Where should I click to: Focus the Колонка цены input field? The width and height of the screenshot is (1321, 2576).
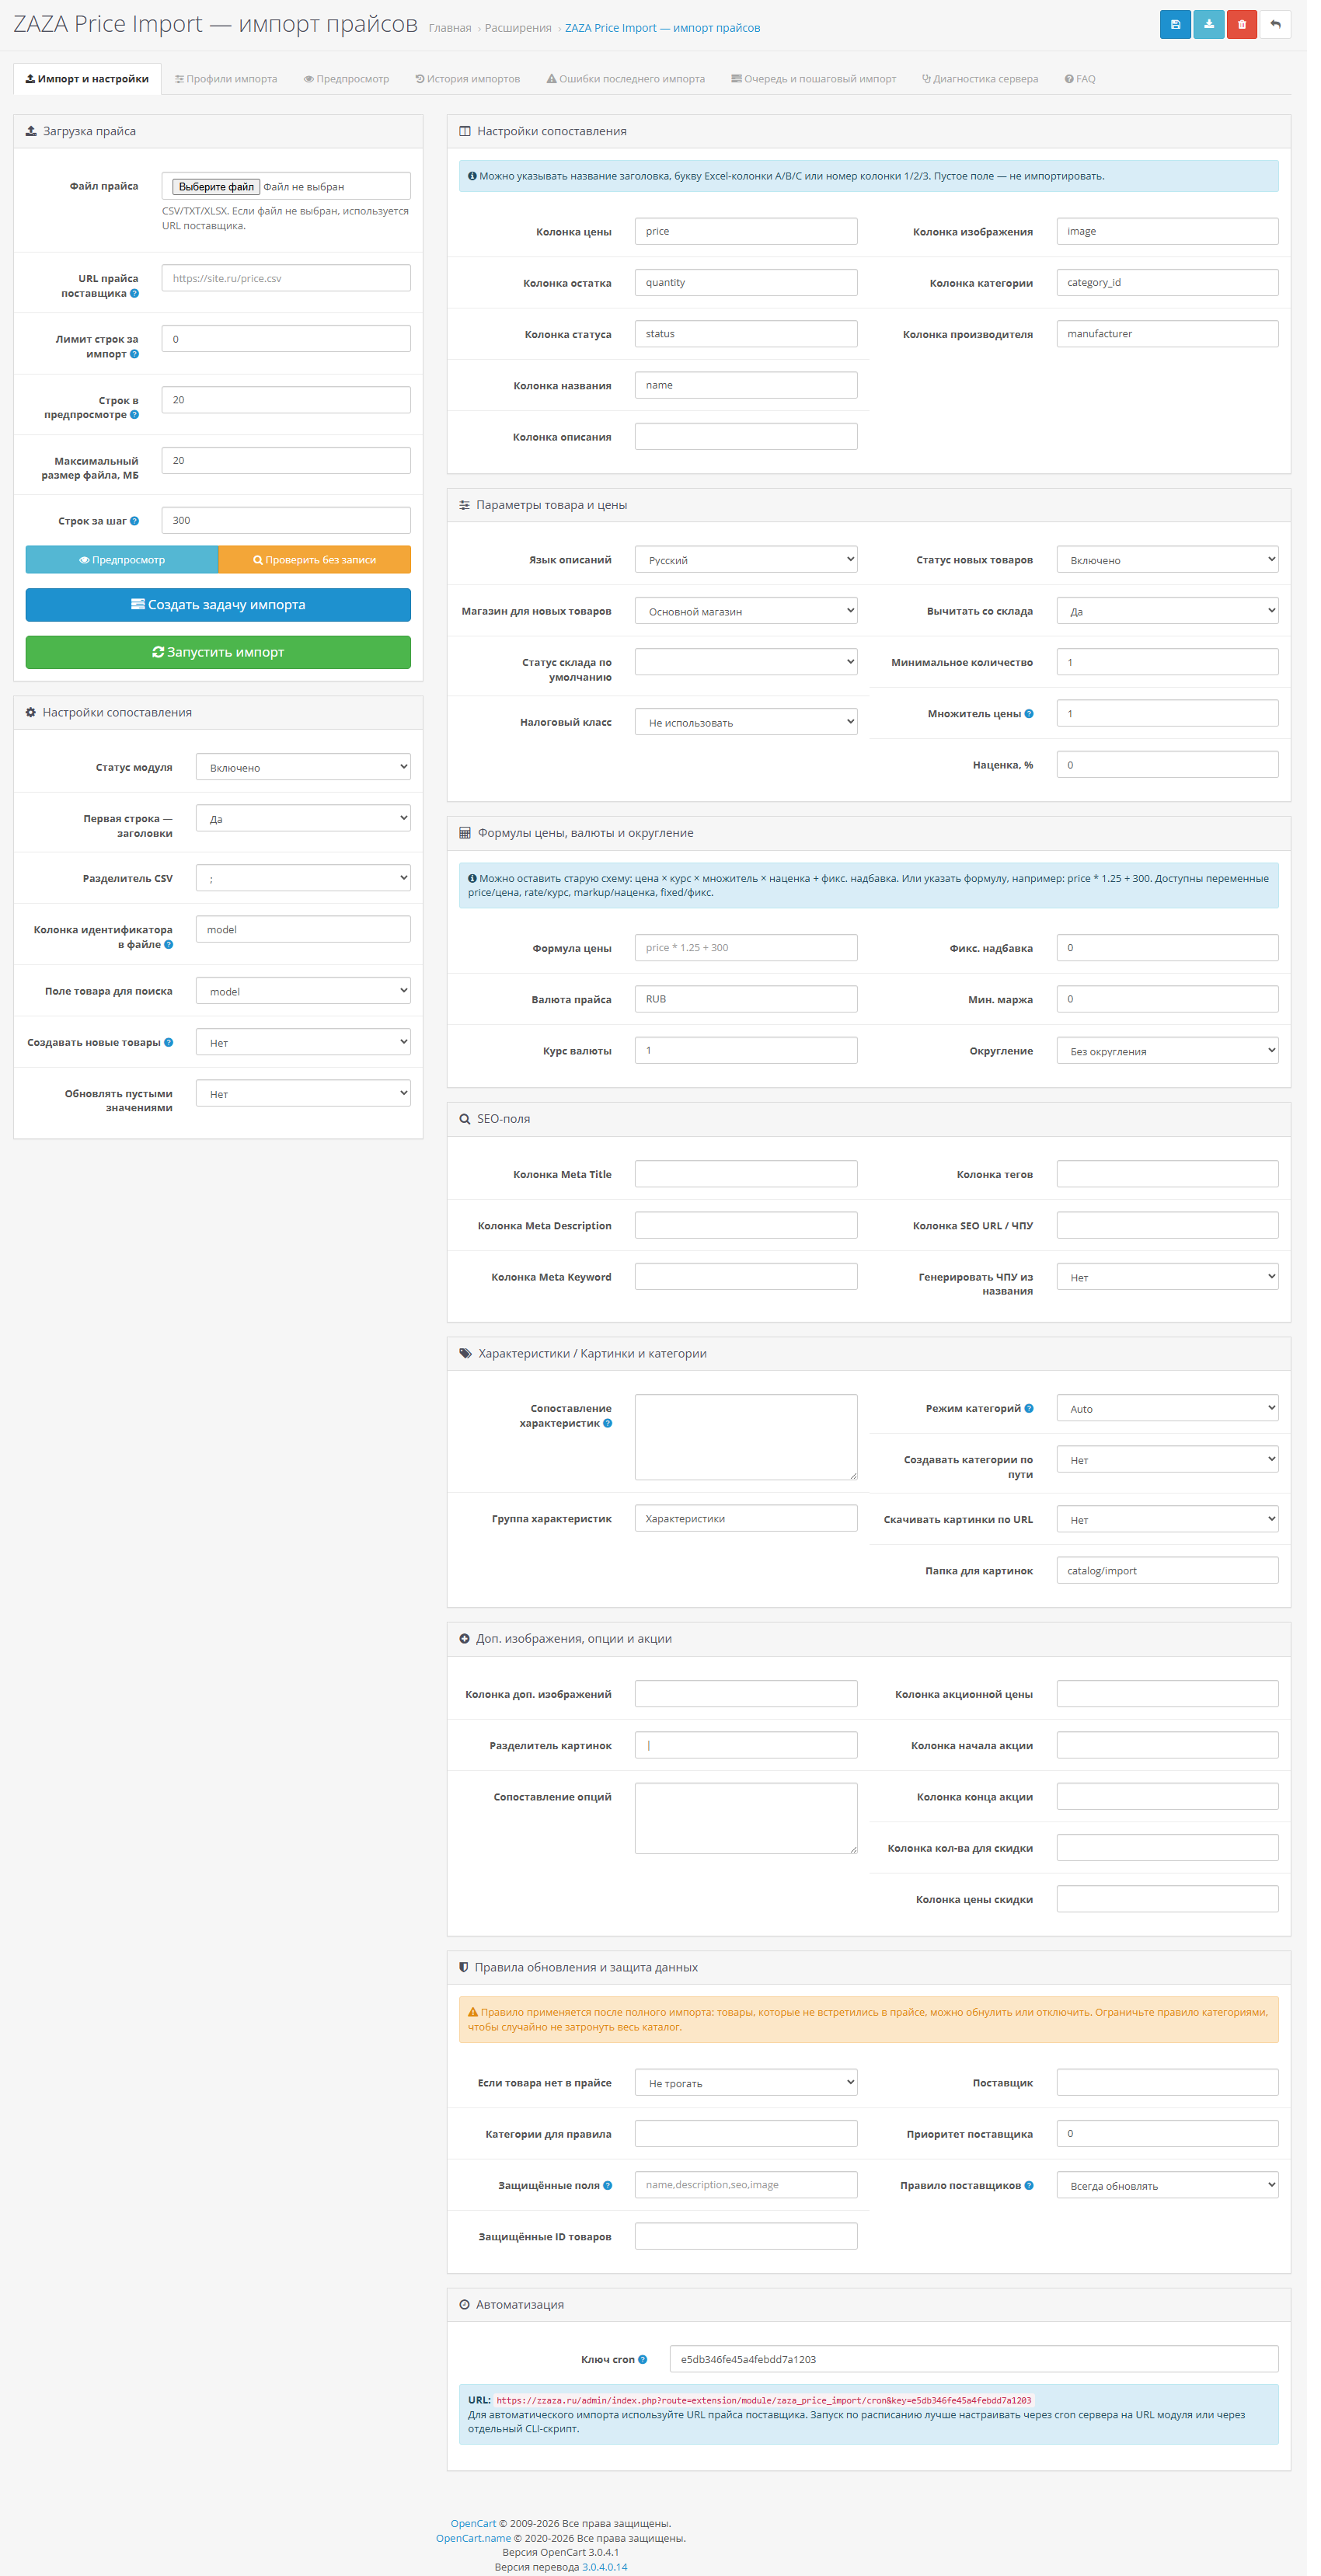pos(746,231)
